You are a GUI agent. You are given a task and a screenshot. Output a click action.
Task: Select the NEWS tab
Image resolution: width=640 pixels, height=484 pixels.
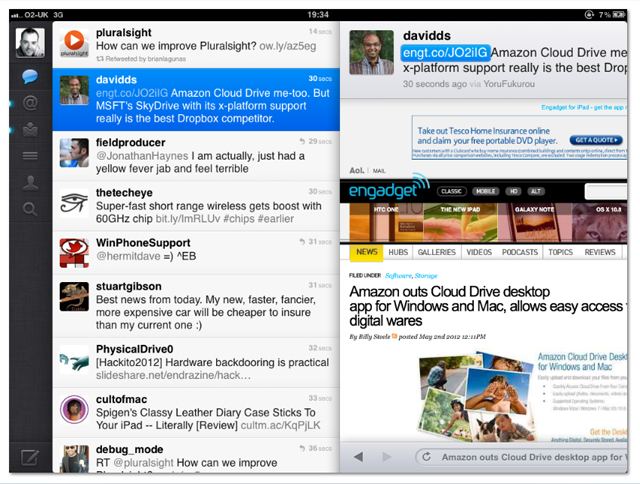click(367, 252)
